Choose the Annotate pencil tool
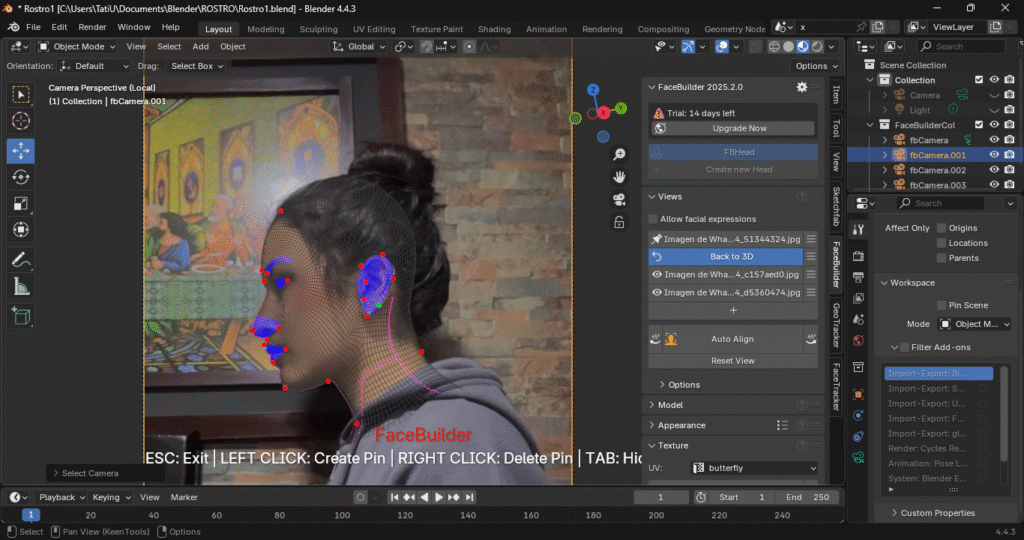The image size is (1024, 540). tap(21, 259)
